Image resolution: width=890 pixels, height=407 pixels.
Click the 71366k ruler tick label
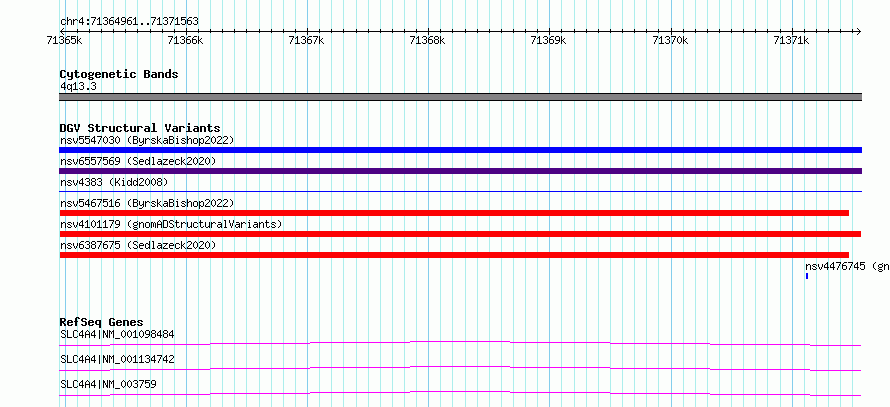(186, 41)
